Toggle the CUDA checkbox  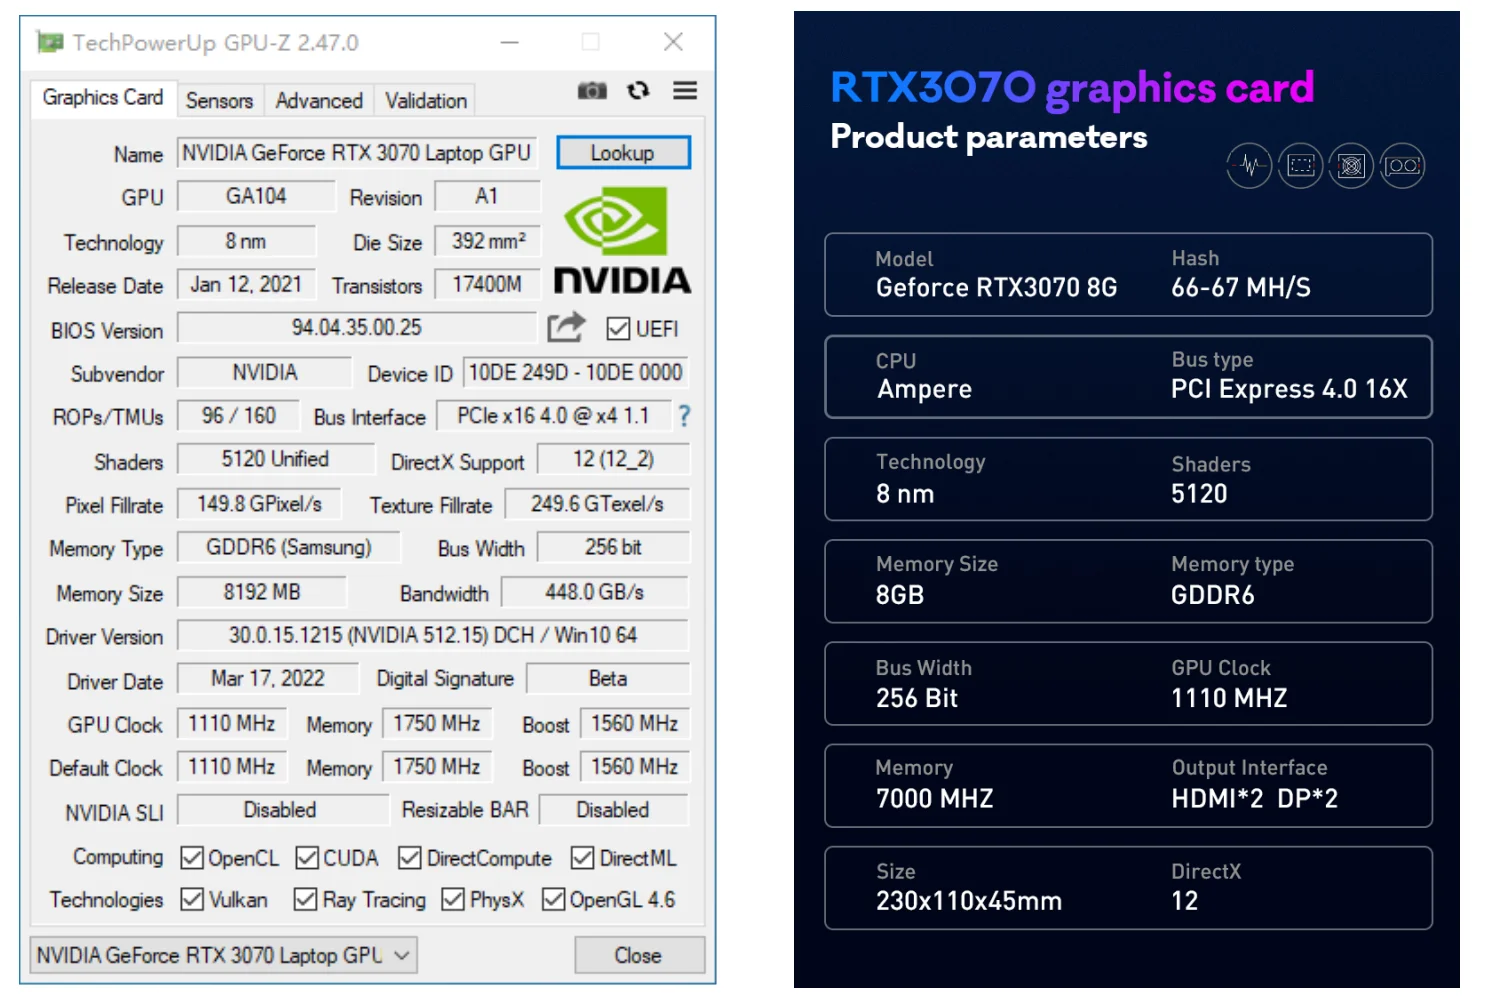[307, 858]
